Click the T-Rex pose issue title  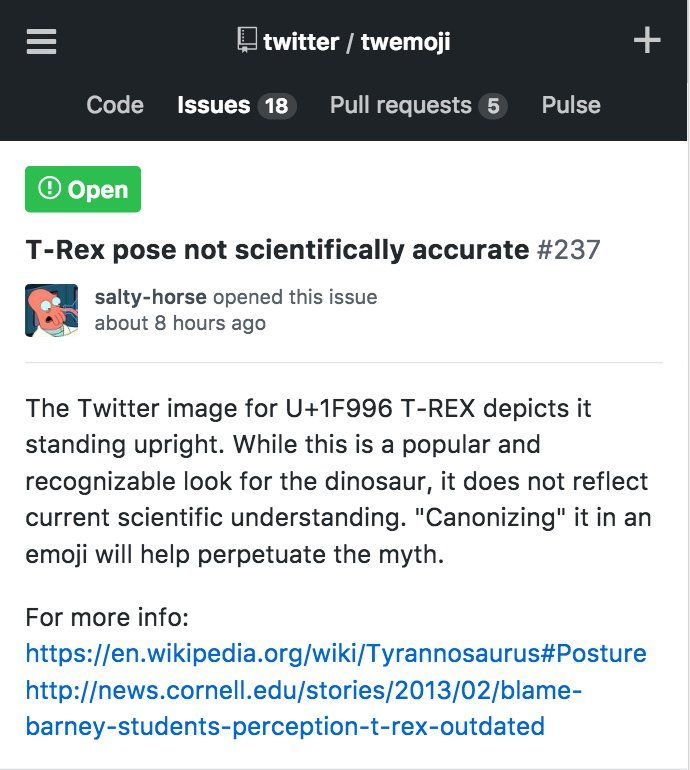coord(276,249)
